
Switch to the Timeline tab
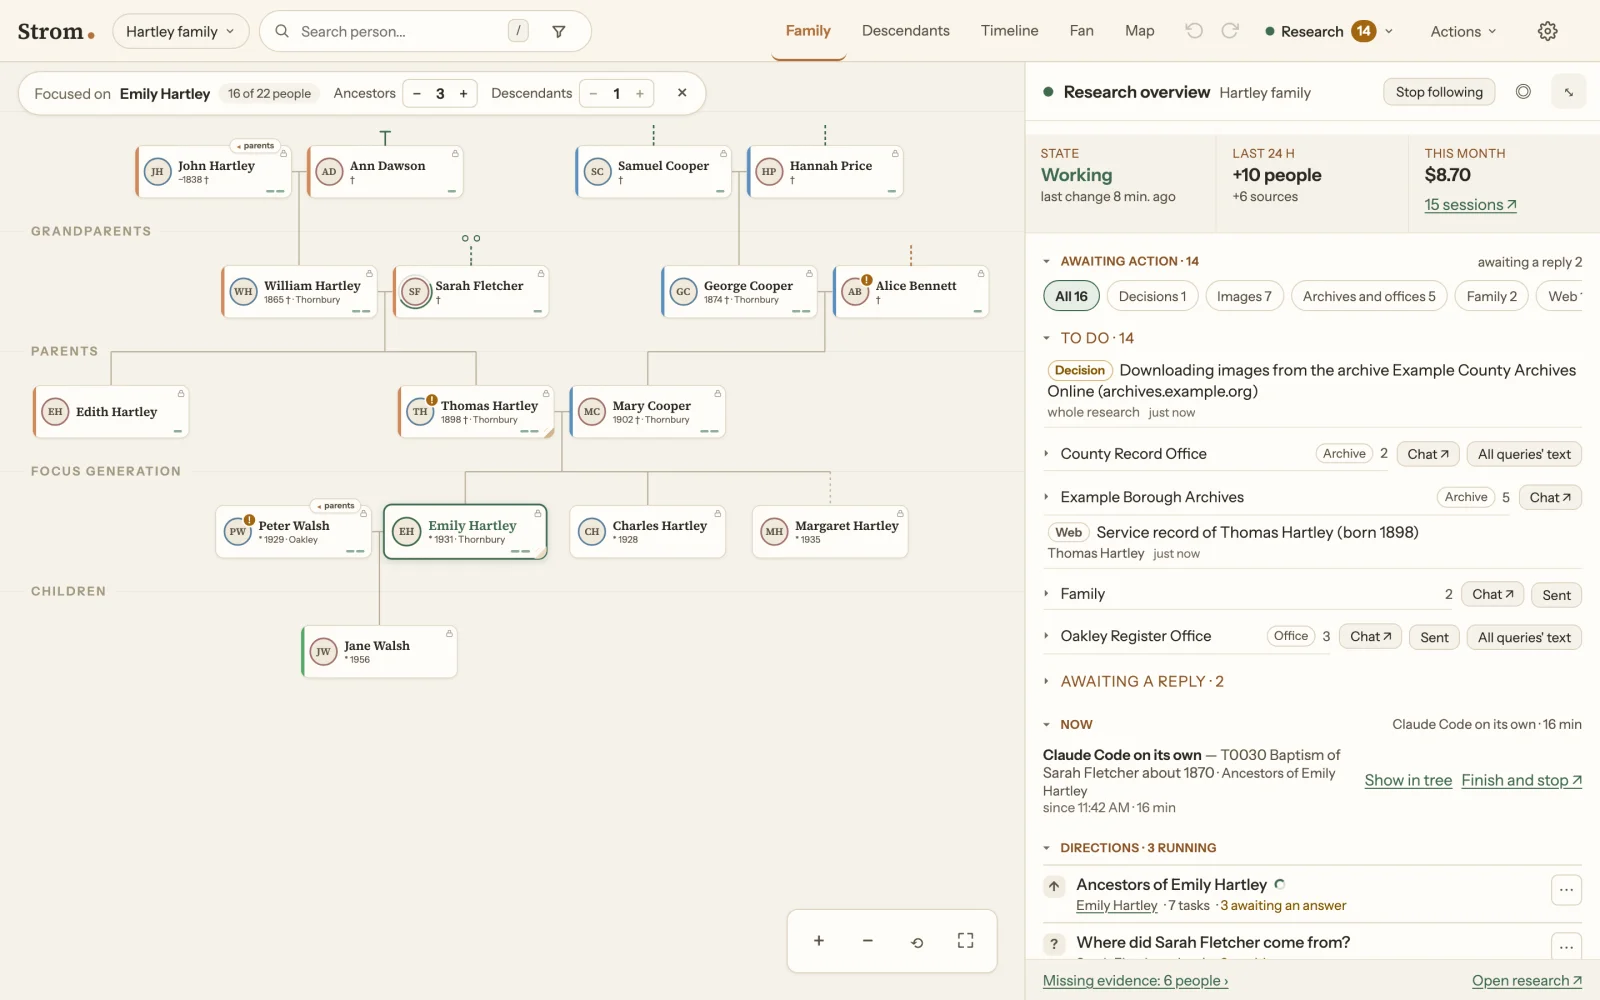pos(1009,31)
